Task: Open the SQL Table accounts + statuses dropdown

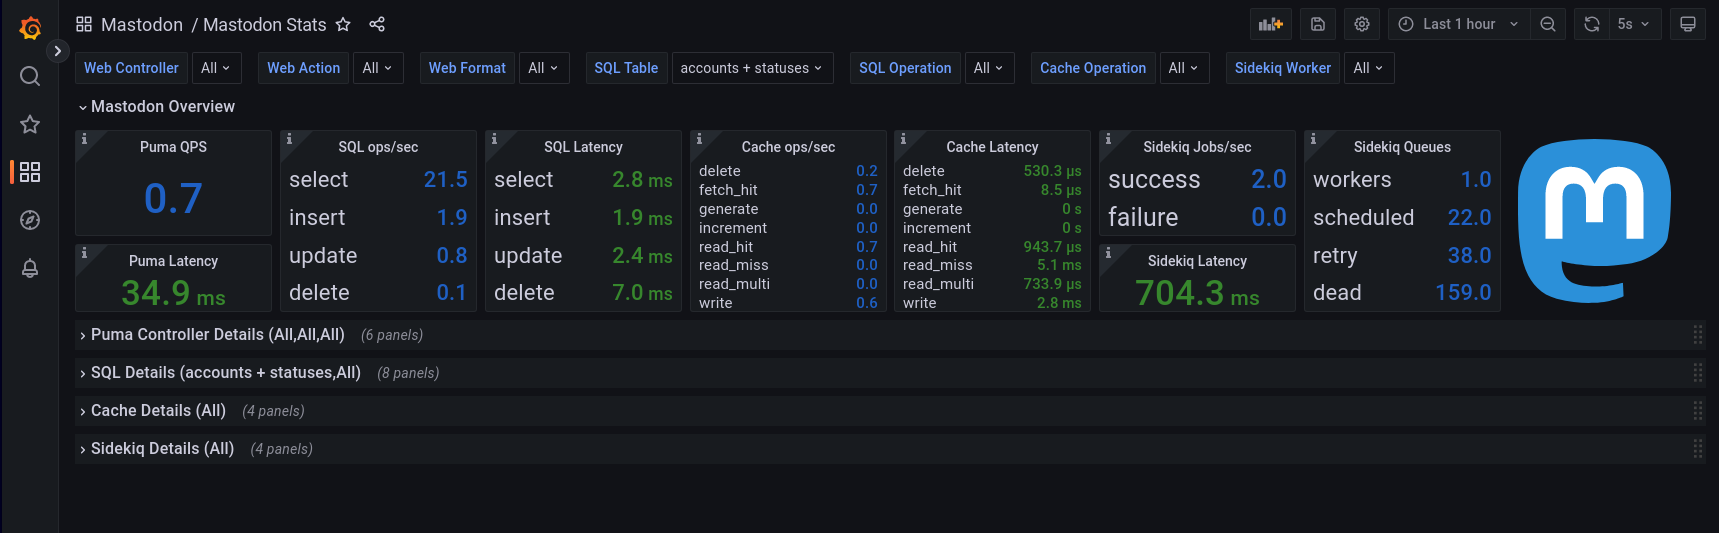Action: (x=752, y=68)
